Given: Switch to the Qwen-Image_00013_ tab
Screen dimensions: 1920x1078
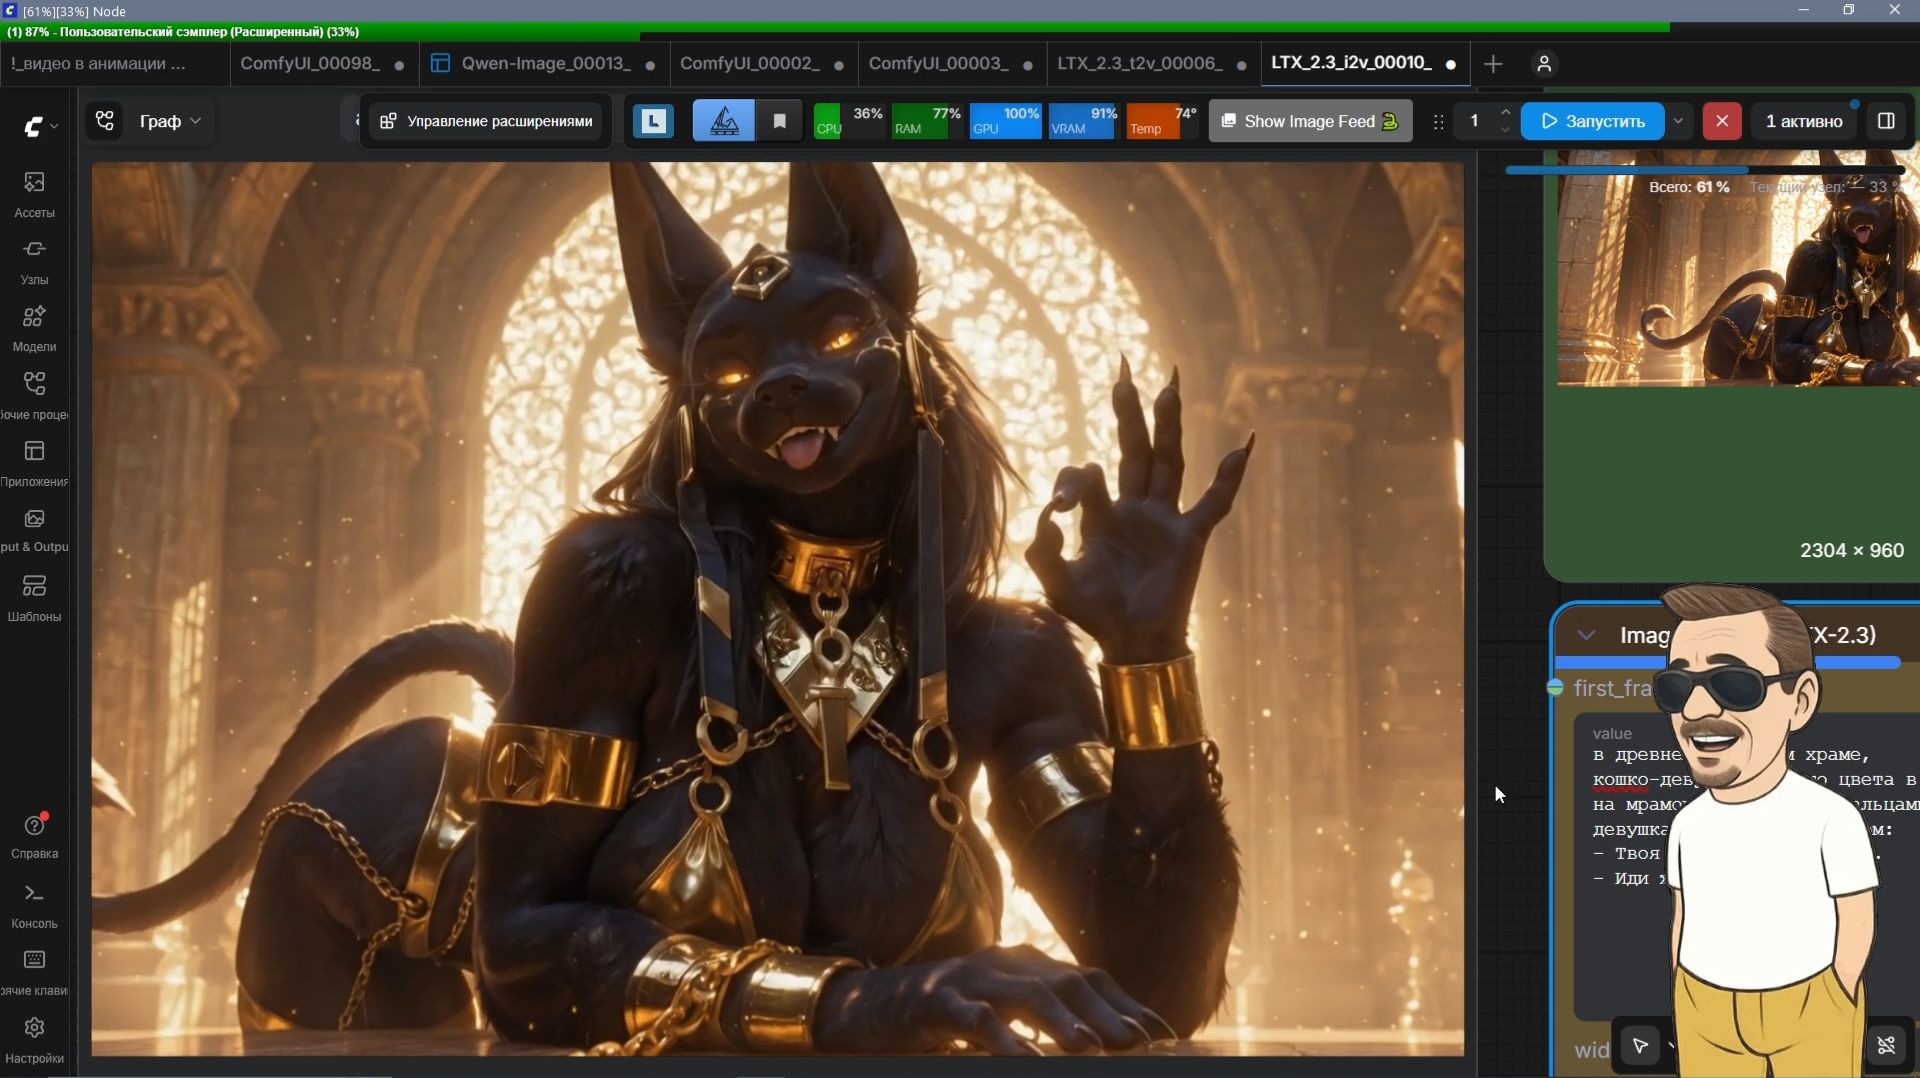Looking at the screenshot, I should pyautogui.click(x=545, y=64).
